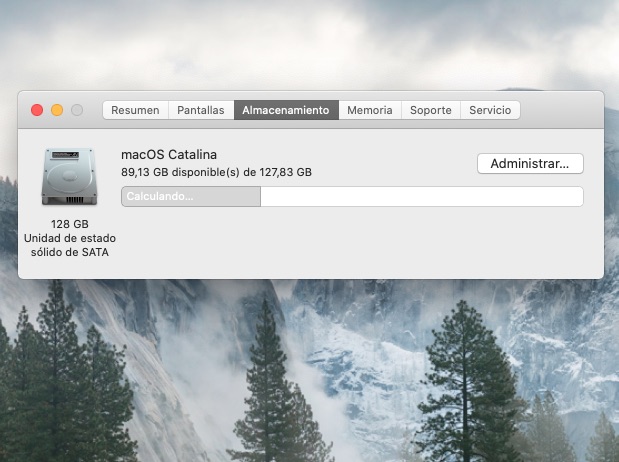The width and height of the screenshot is (619, 462).
Task: Show the Soporte tab
Action: [x=430, y=110]
